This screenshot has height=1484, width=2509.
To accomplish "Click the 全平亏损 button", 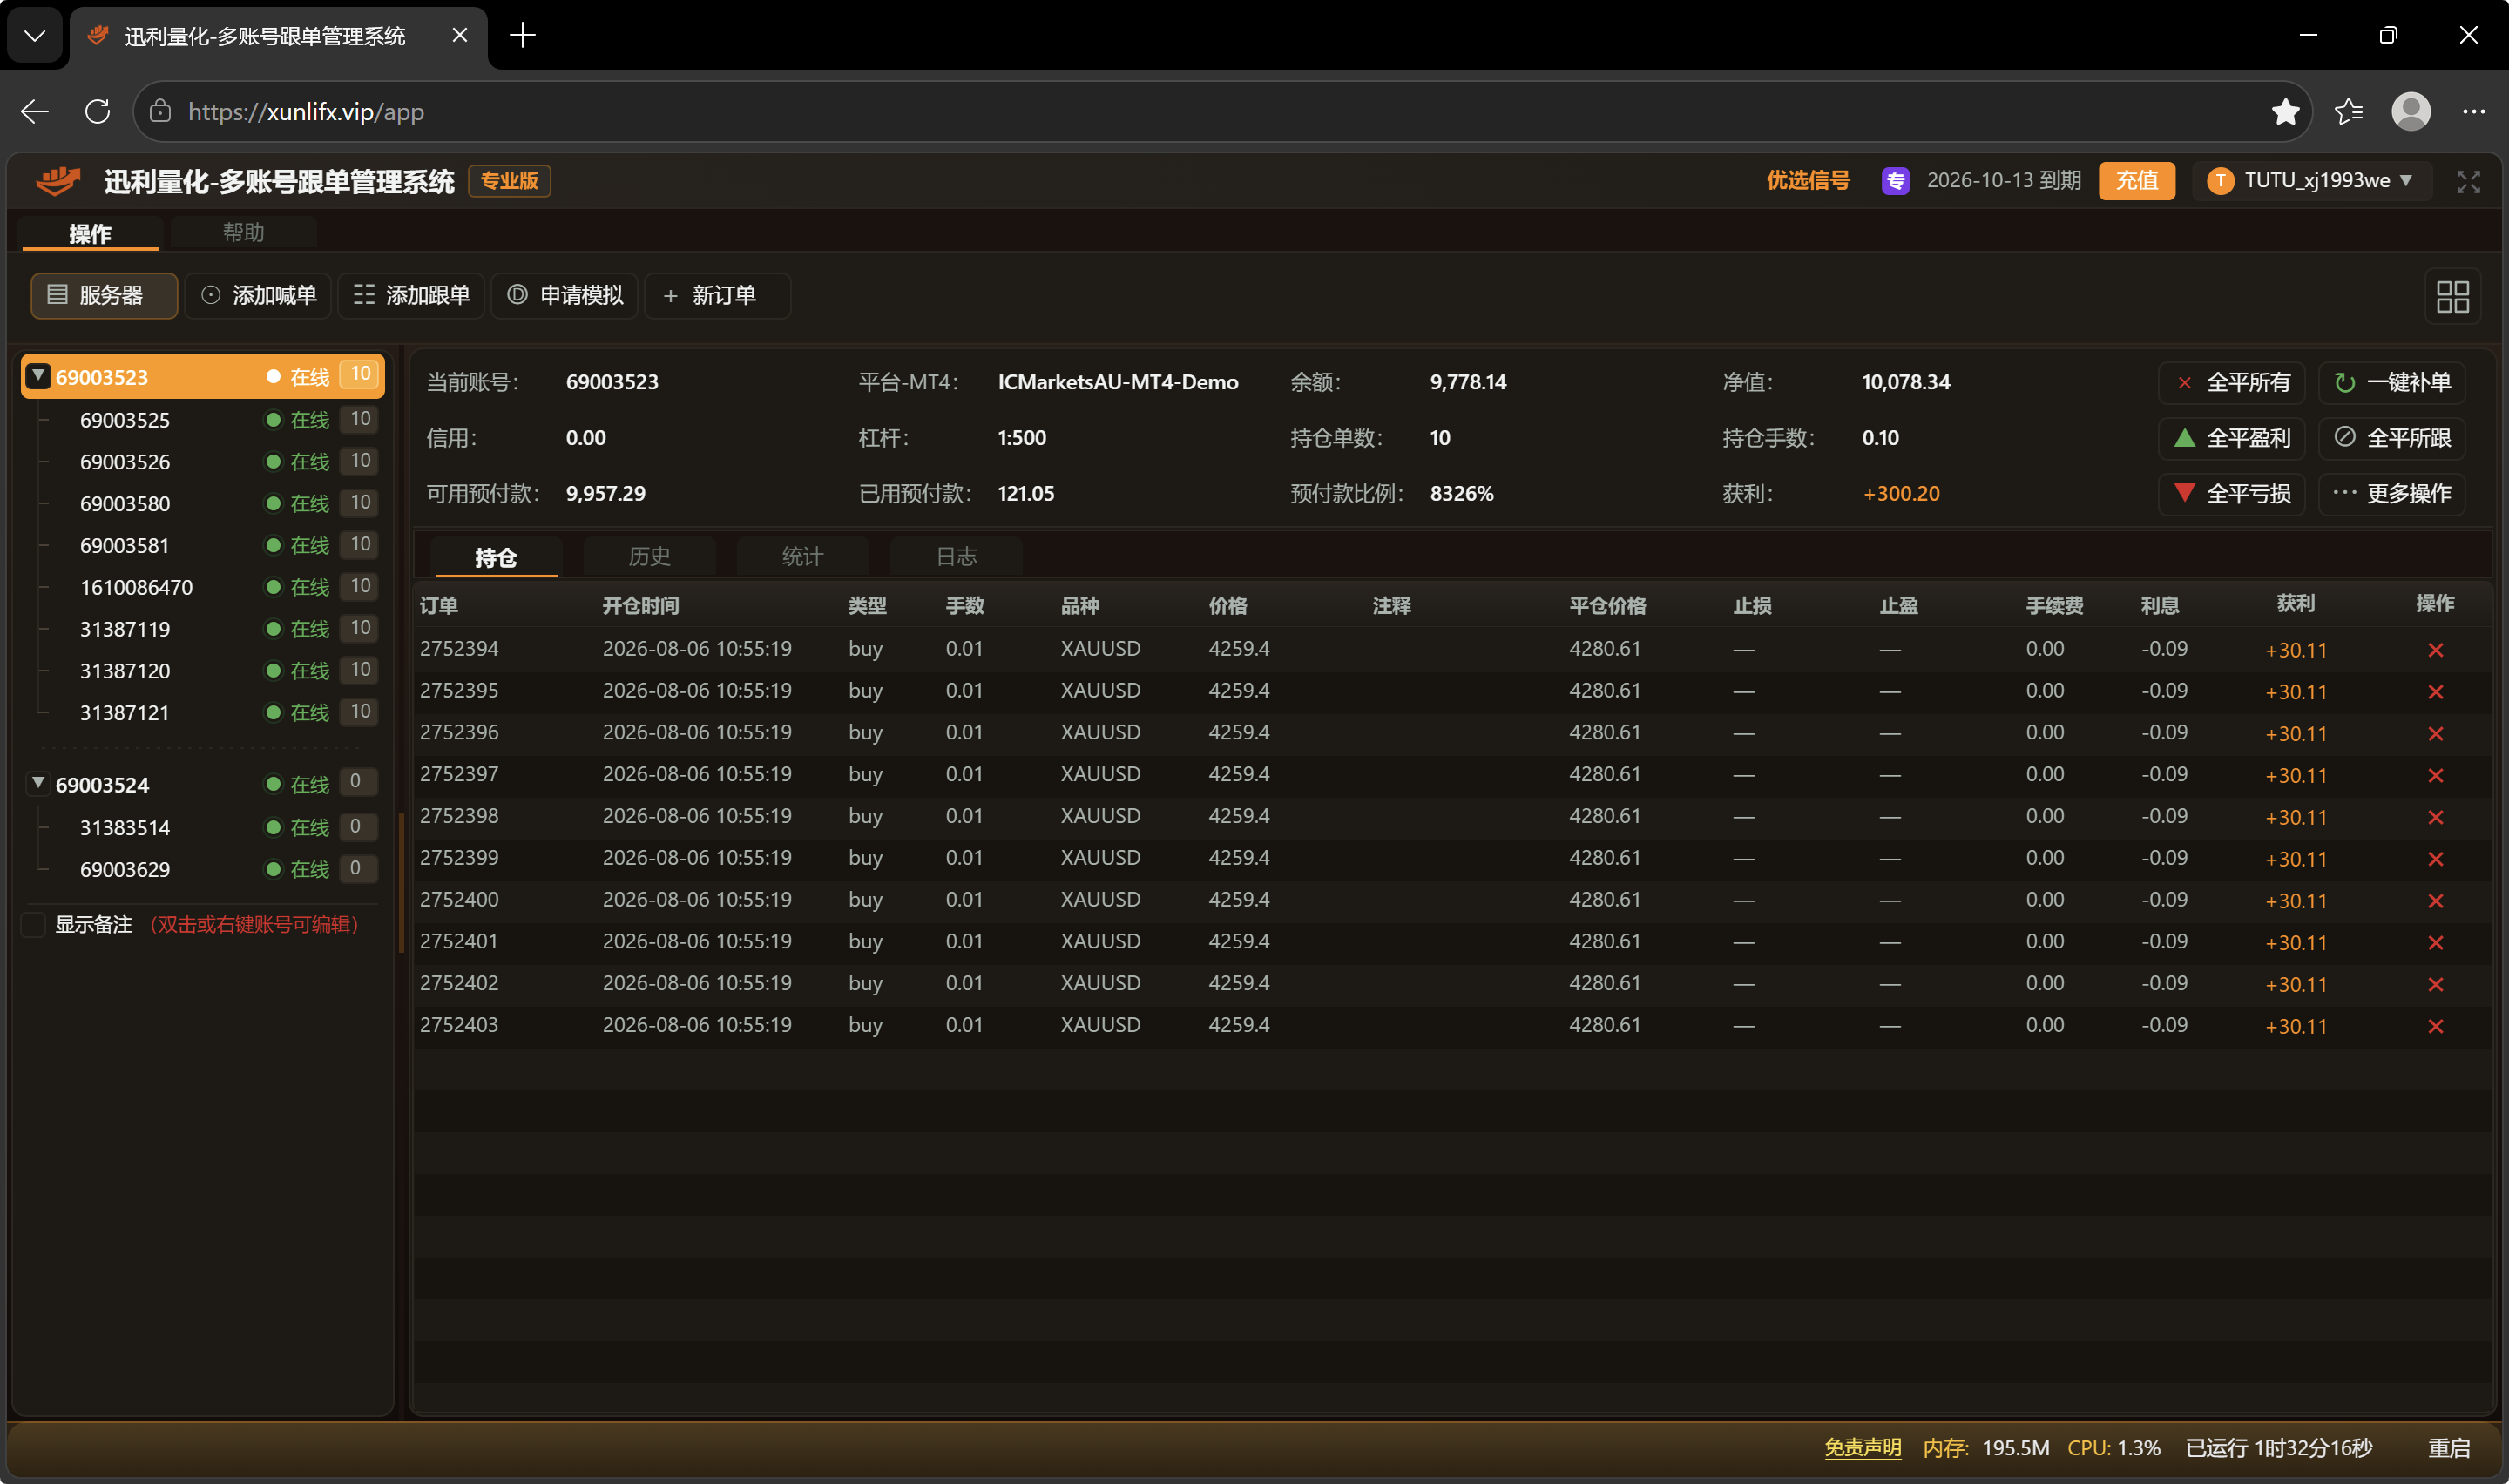I will (x=2231, y=494).
